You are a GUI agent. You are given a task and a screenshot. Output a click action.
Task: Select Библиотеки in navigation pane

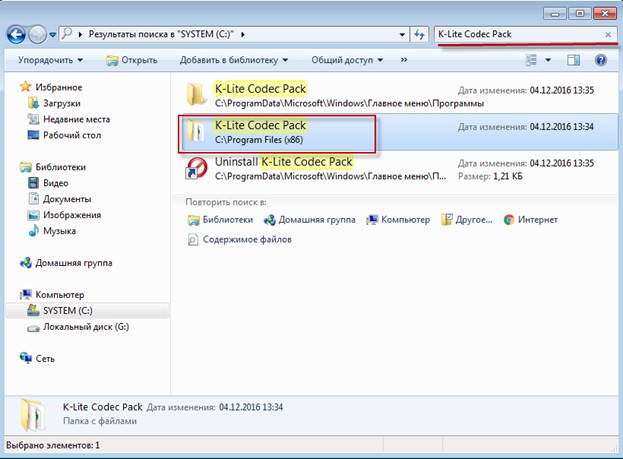pyautogui.click(x=60, y=167)
